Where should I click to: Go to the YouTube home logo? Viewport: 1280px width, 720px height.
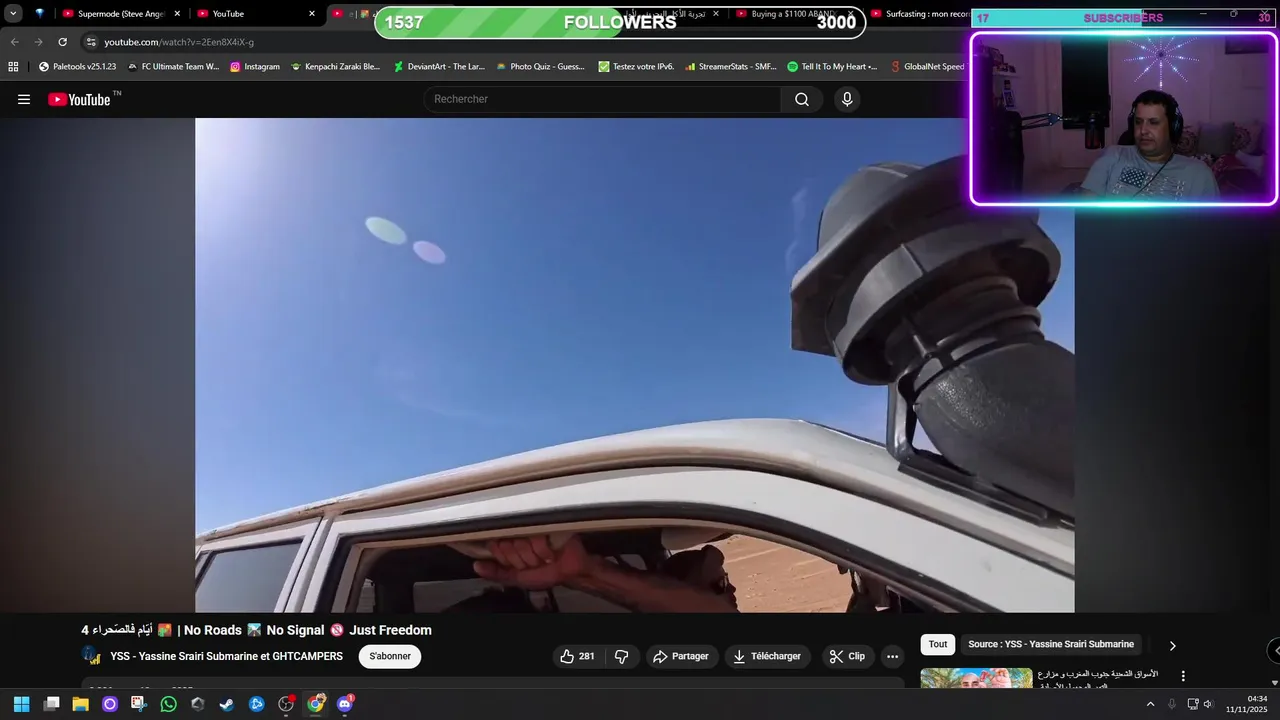tap(79, 99)
